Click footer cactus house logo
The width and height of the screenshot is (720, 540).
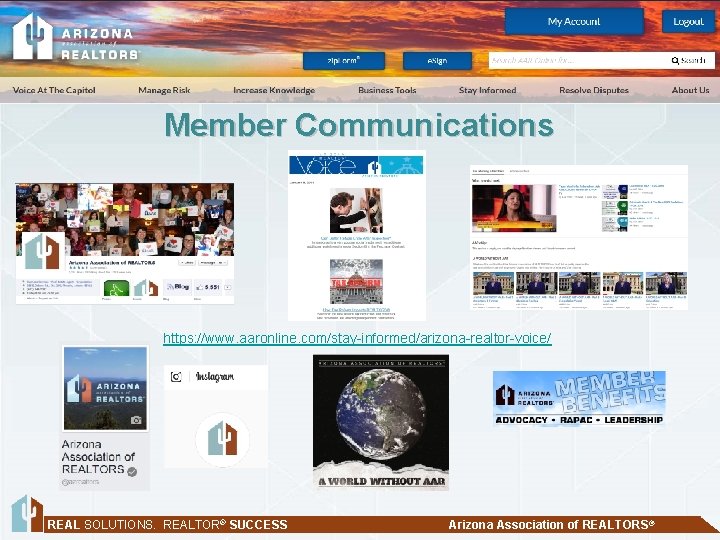point(27,513)
